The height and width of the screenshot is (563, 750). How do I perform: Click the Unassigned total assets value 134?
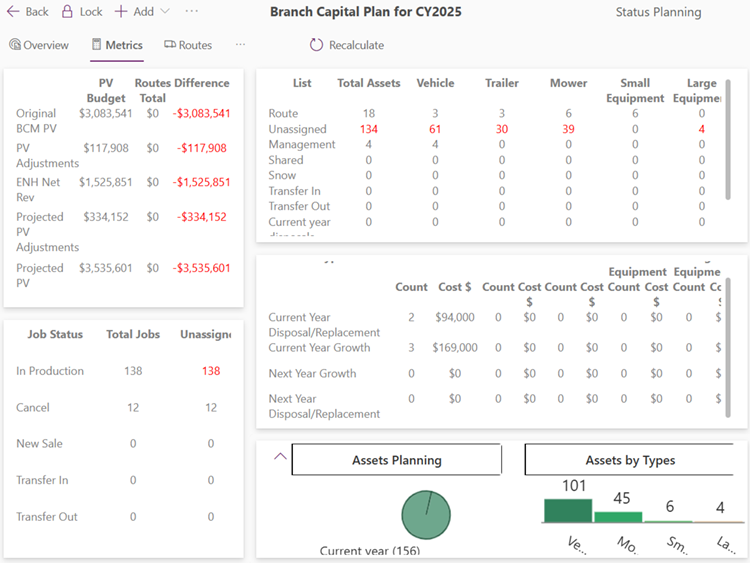[x=369, y=129]
